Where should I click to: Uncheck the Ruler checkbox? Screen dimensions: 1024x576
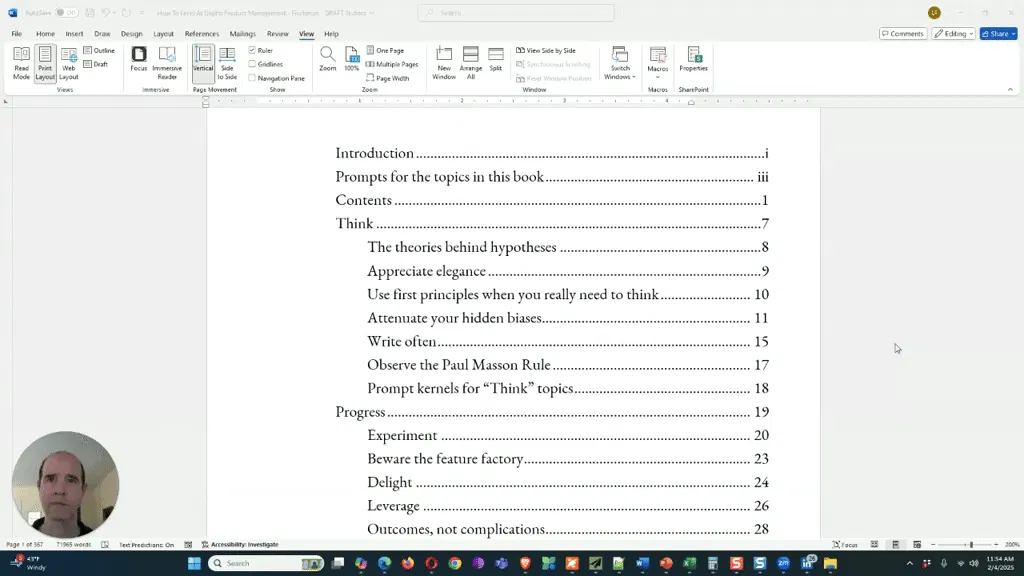(252, 50)
